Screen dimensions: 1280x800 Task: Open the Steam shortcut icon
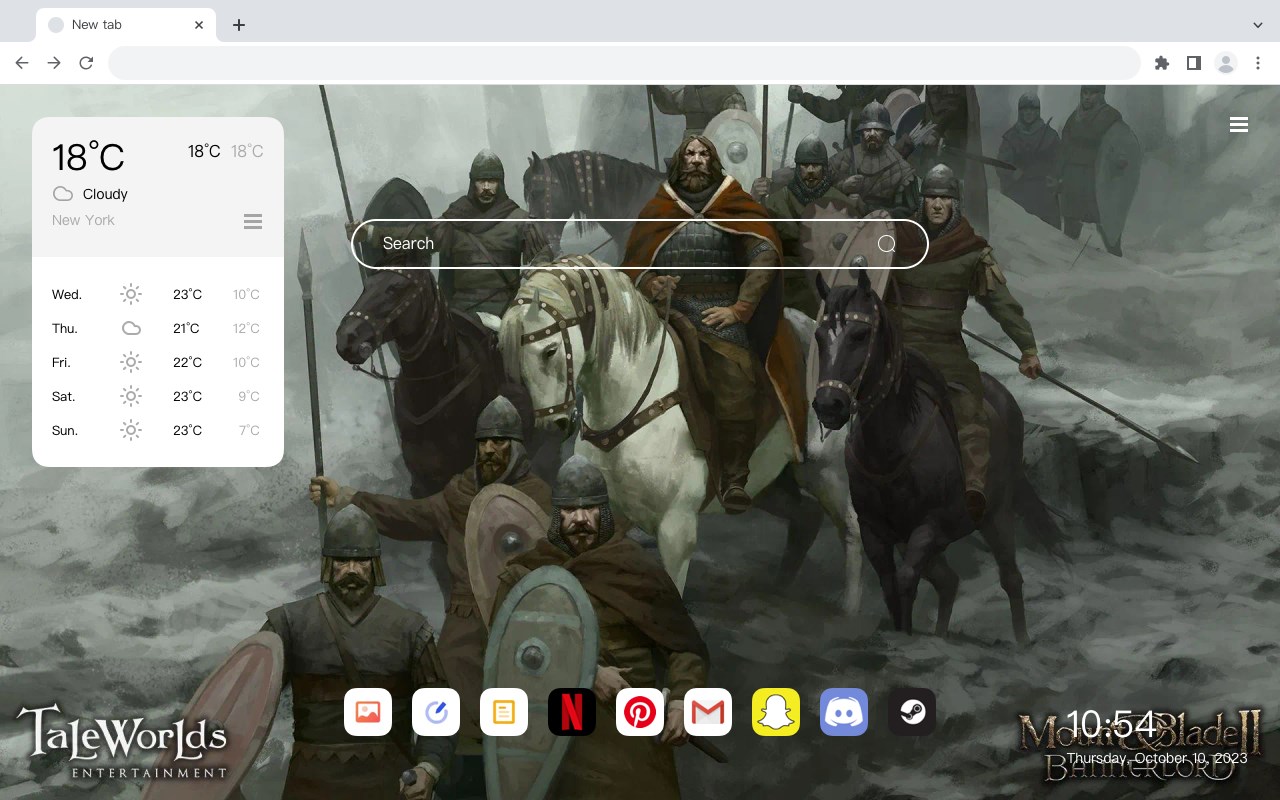point(912,712)
